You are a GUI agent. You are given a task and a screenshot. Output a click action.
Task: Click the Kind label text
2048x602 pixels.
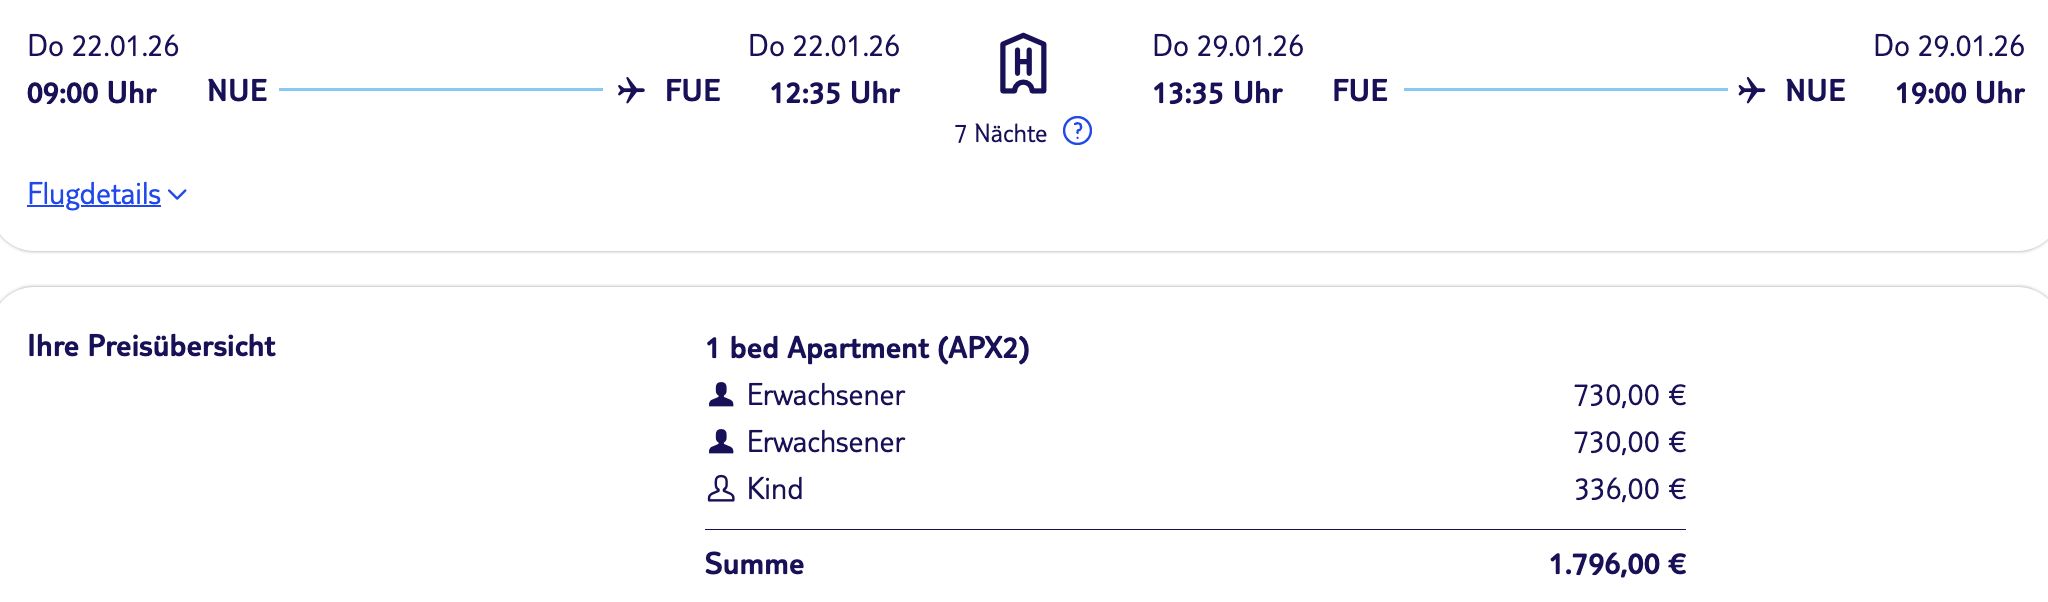pyautogui.click(x=775, y=489)
